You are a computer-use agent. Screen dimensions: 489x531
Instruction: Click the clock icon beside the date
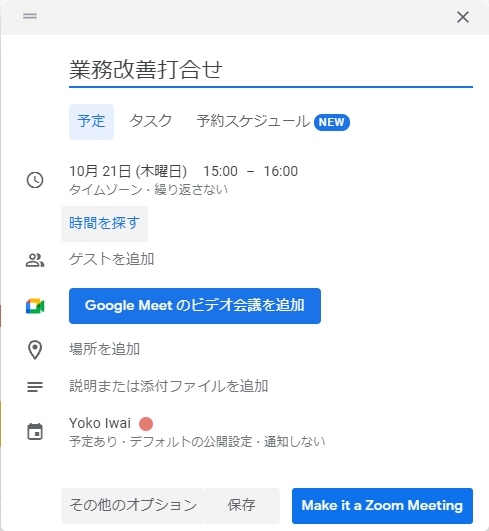pos(35,180)
